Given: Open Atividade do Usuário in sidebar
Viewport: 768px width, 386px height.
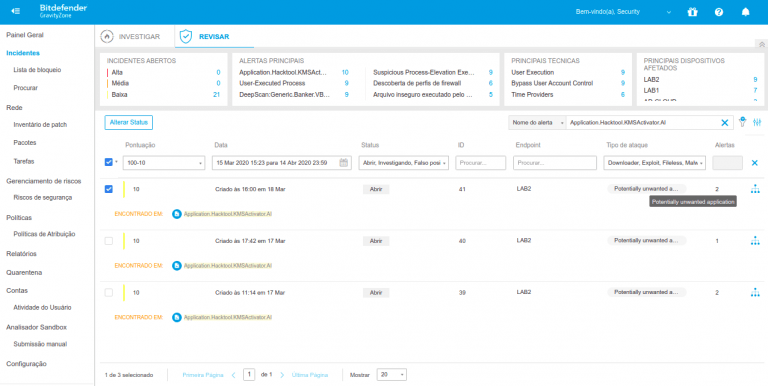Looking at the screenshot, I should (42, 308).
